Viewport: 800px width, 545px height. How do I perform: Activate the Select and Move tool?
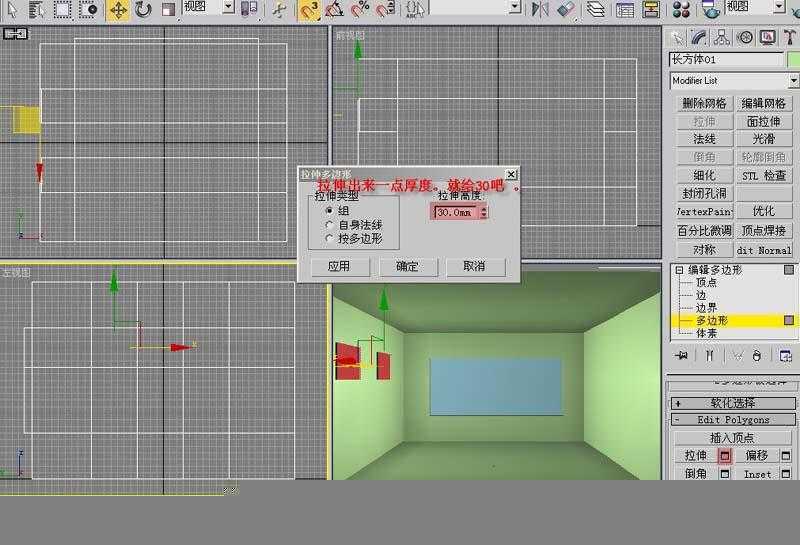click(x=118, y=9)
